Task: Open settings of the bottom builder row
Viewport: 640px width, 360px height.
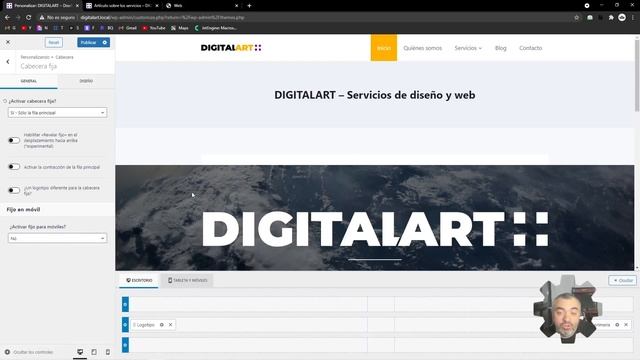Action: click(125, 345)
